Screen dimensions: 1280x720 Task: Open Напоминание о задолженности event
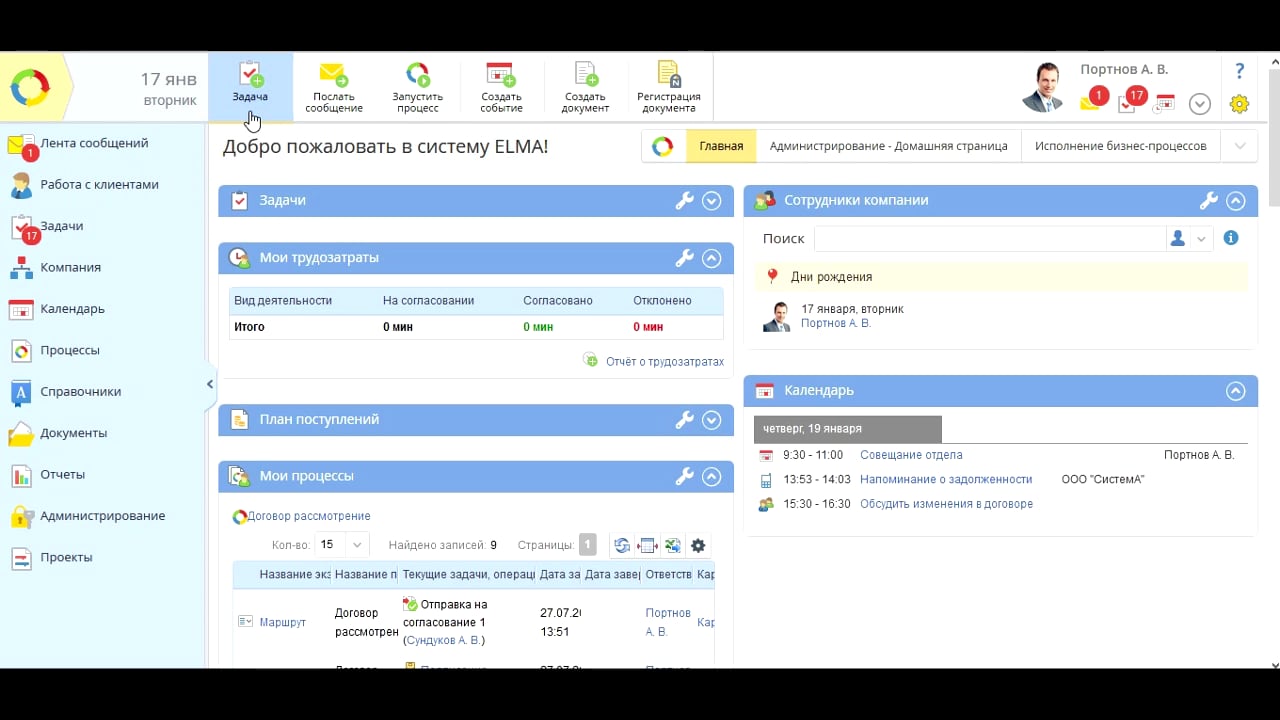click(946, 480)
